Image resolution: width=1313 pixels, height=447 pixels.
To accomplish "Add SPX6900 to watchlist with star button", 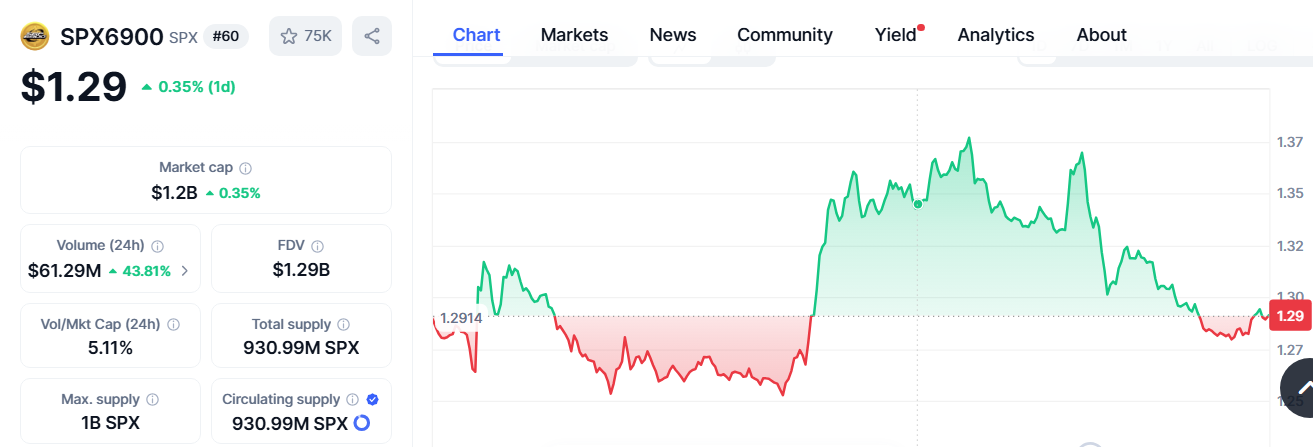I will tap(306, 36).
